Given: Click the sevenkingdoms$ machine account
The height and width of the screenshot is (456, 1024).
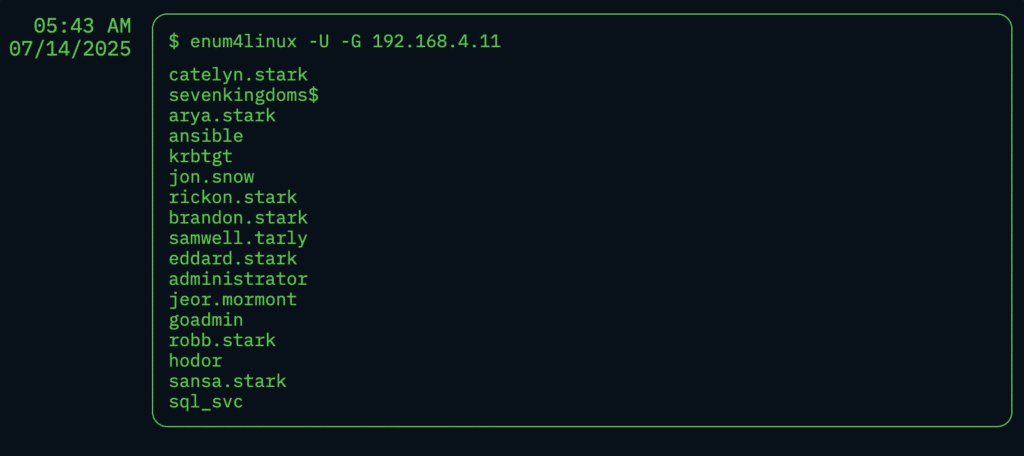Looking at the screenshot, I should click(243, 95).
